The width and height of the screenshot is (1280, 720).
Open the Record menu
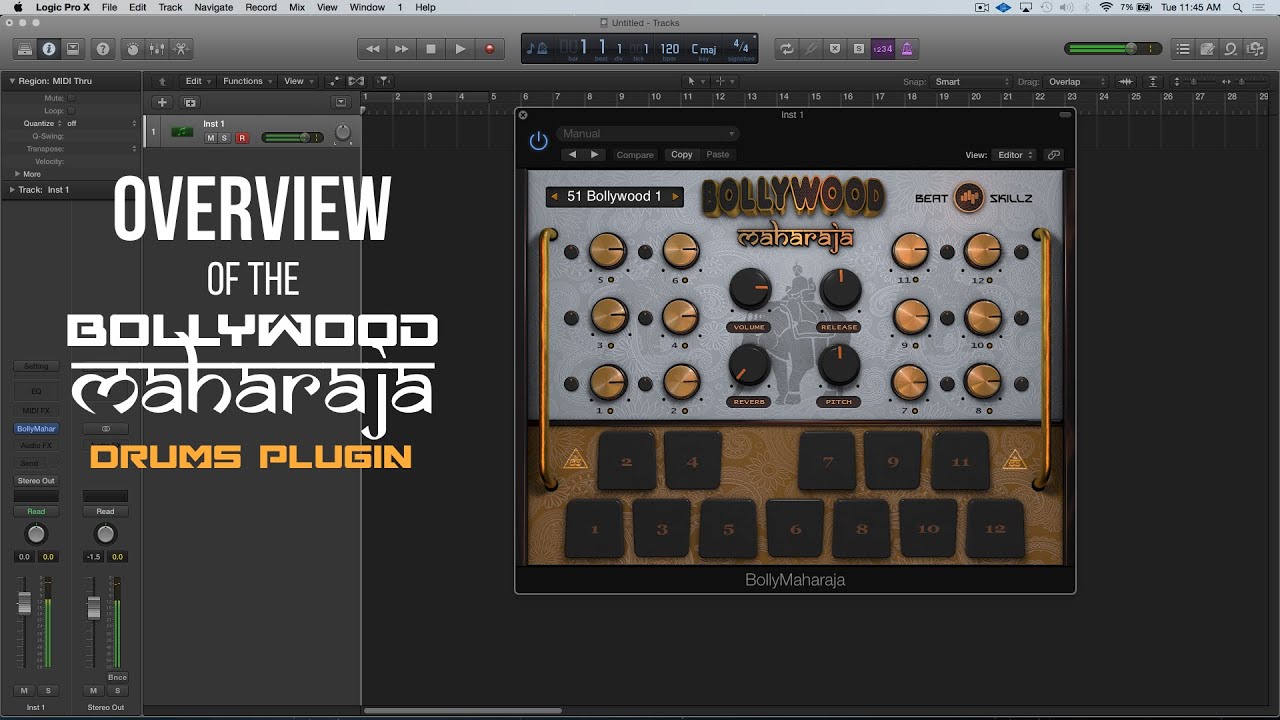(x=261, y=7)
